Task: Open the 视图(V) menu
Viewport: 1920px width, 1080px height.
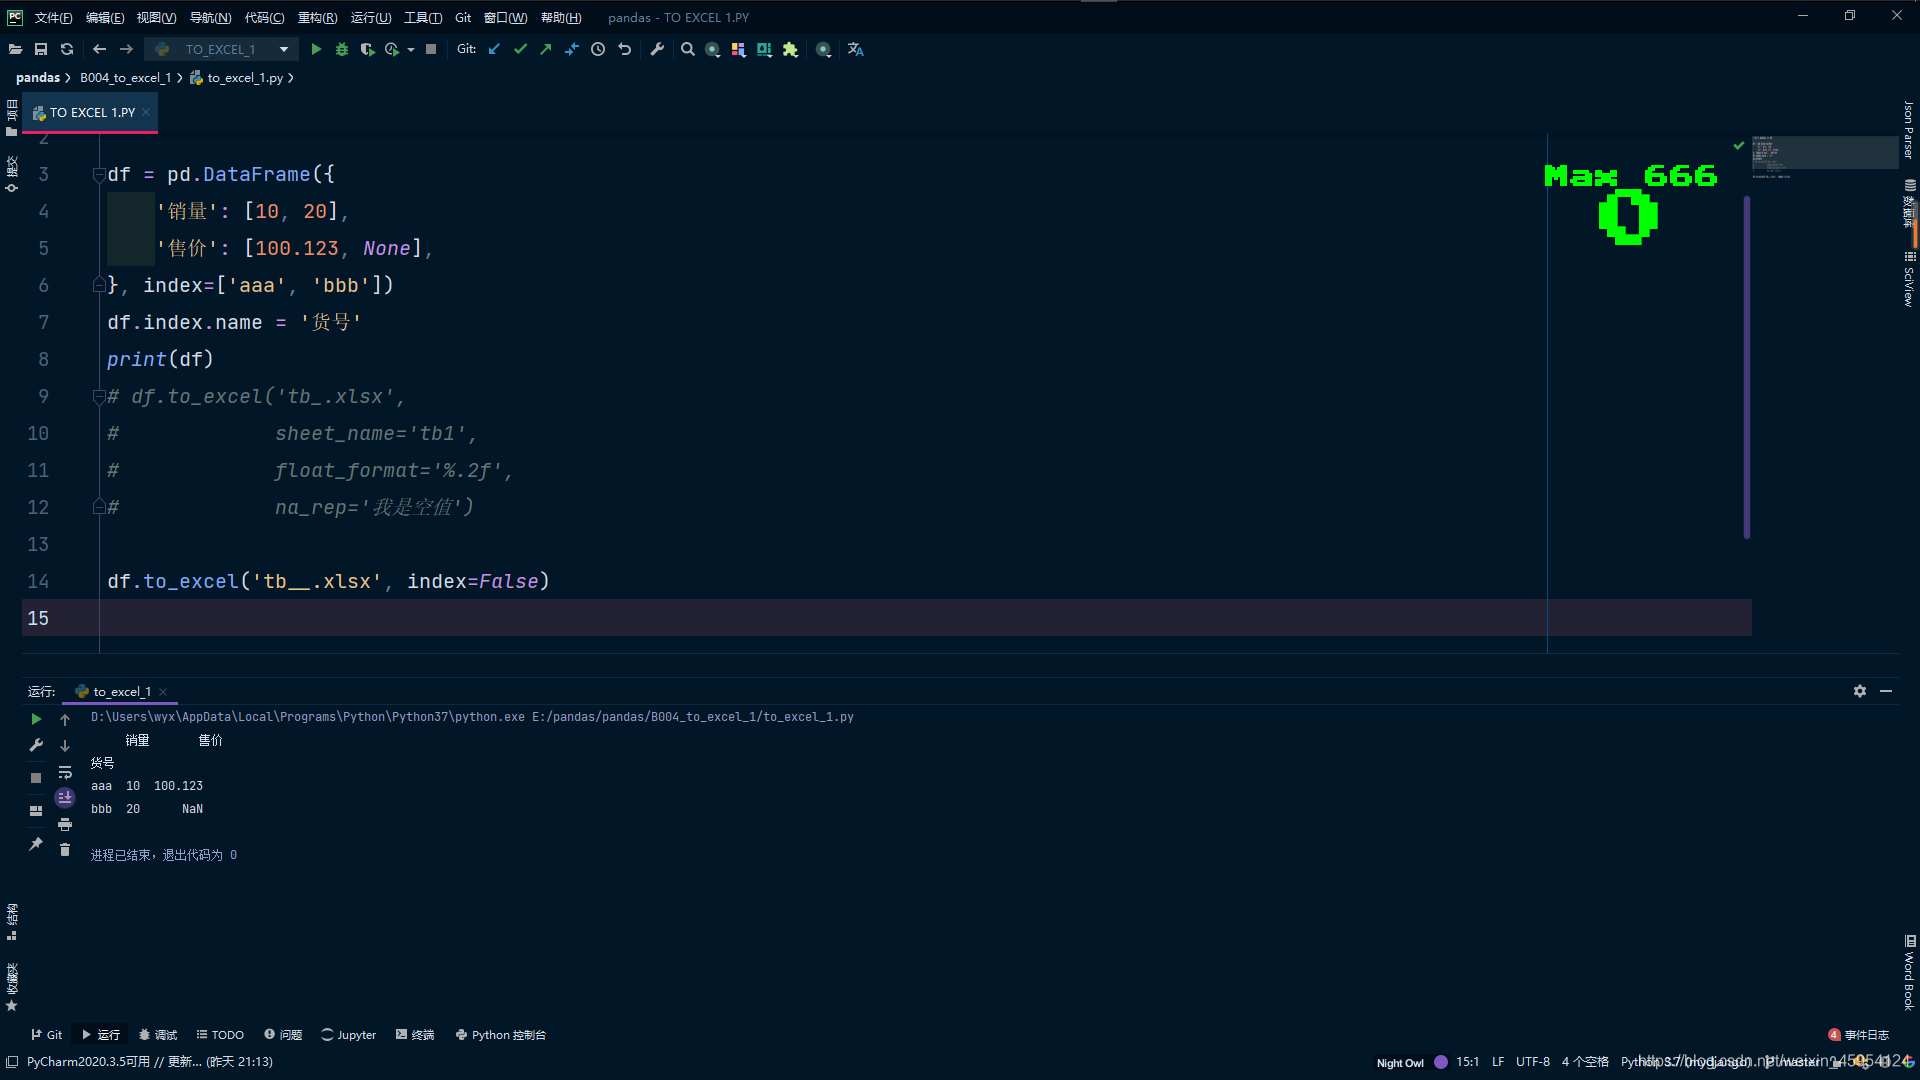Action: (157, 18)
